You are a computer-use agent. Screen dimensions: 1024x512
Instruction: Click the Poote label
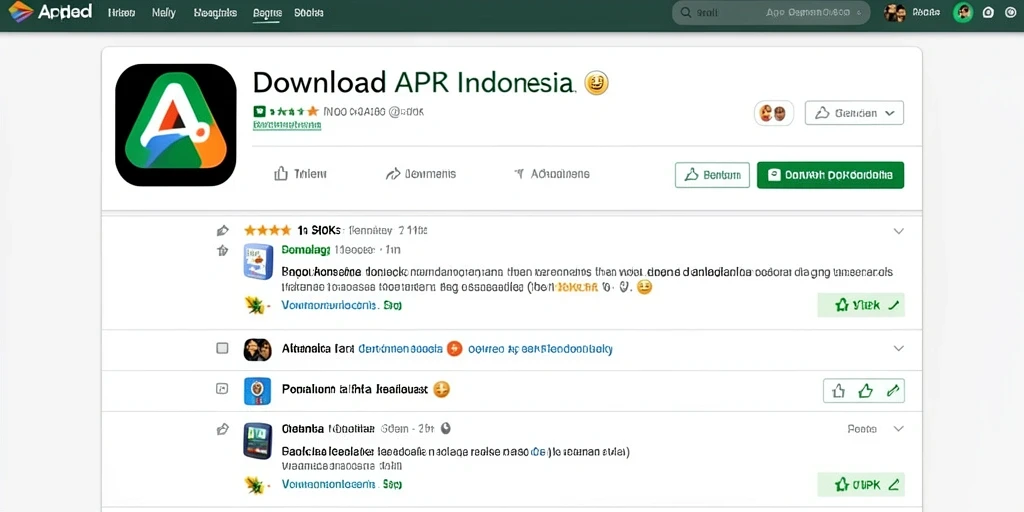[x=862, y=429]
